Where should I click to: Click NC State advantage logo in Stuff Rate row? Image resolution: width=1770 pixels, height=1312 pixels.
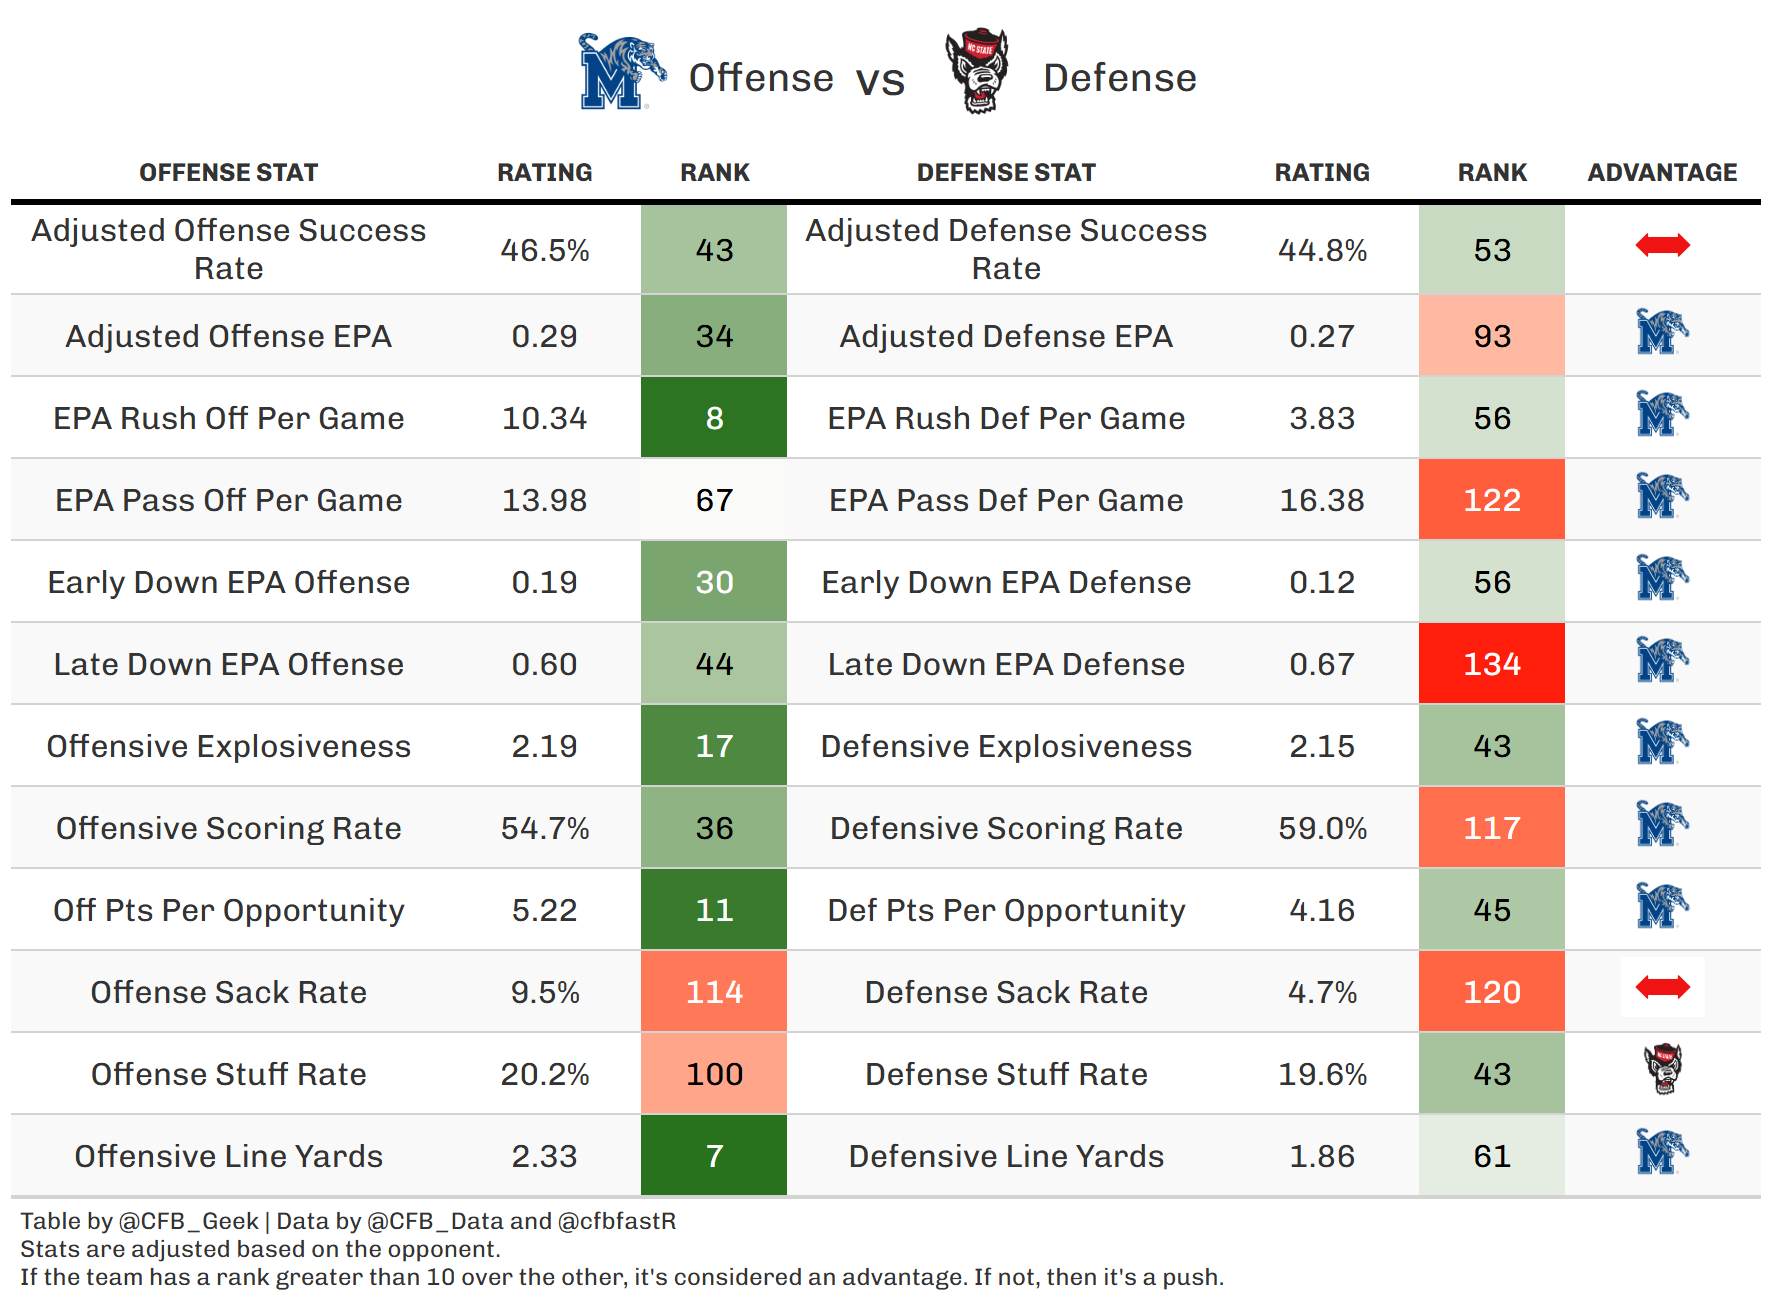(x=1663, y=1069)
